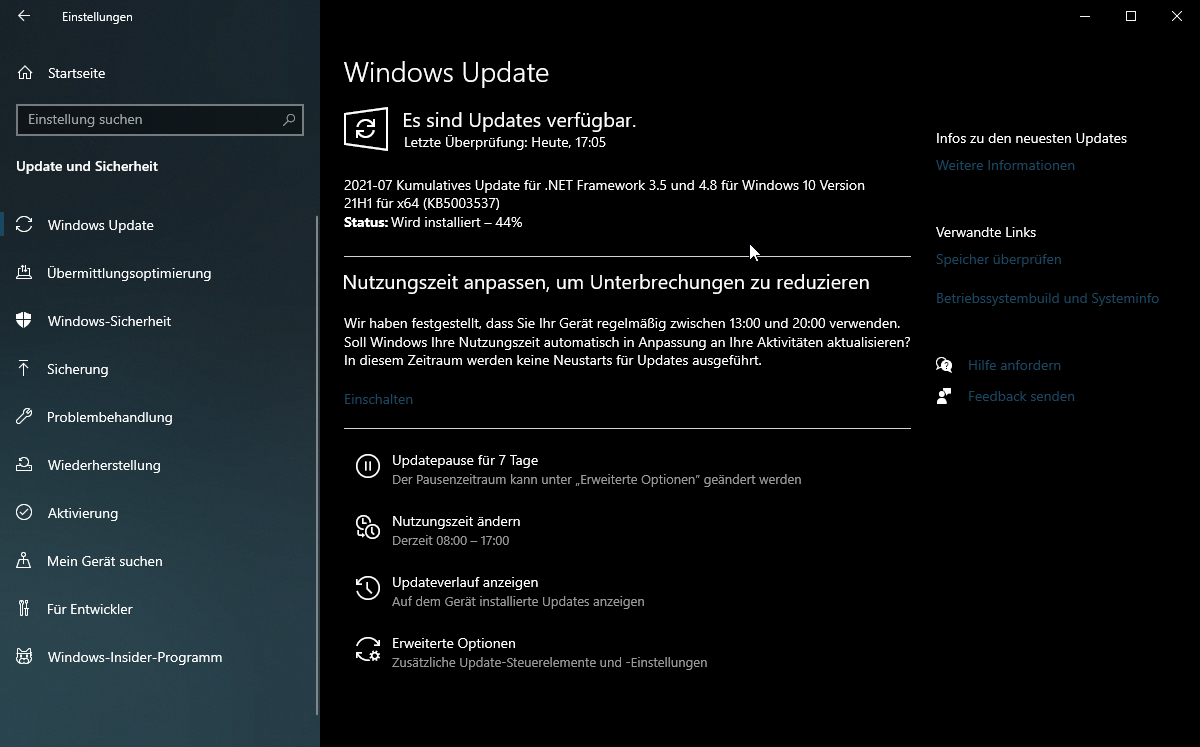The height and width of the screenshot is (747, 1200).
Task: Click the back arrow in Einstellungen header
Action: click(24, 16)
